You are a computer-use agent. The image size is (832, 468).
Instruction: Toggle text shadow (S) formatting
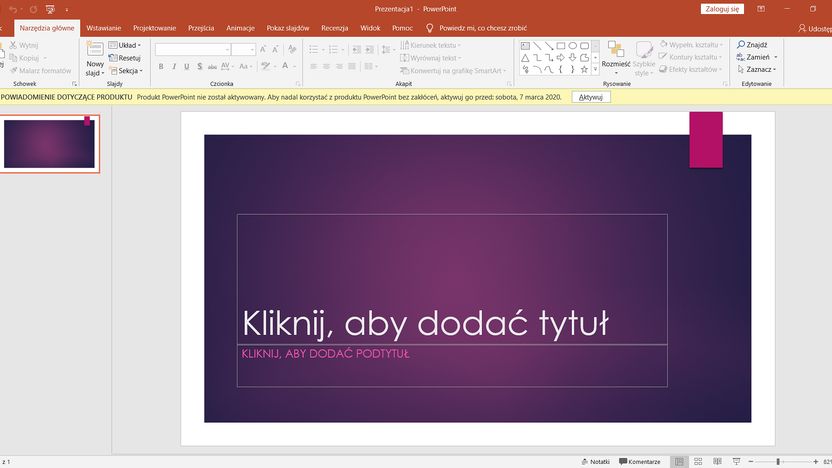(x=200, y=66)
